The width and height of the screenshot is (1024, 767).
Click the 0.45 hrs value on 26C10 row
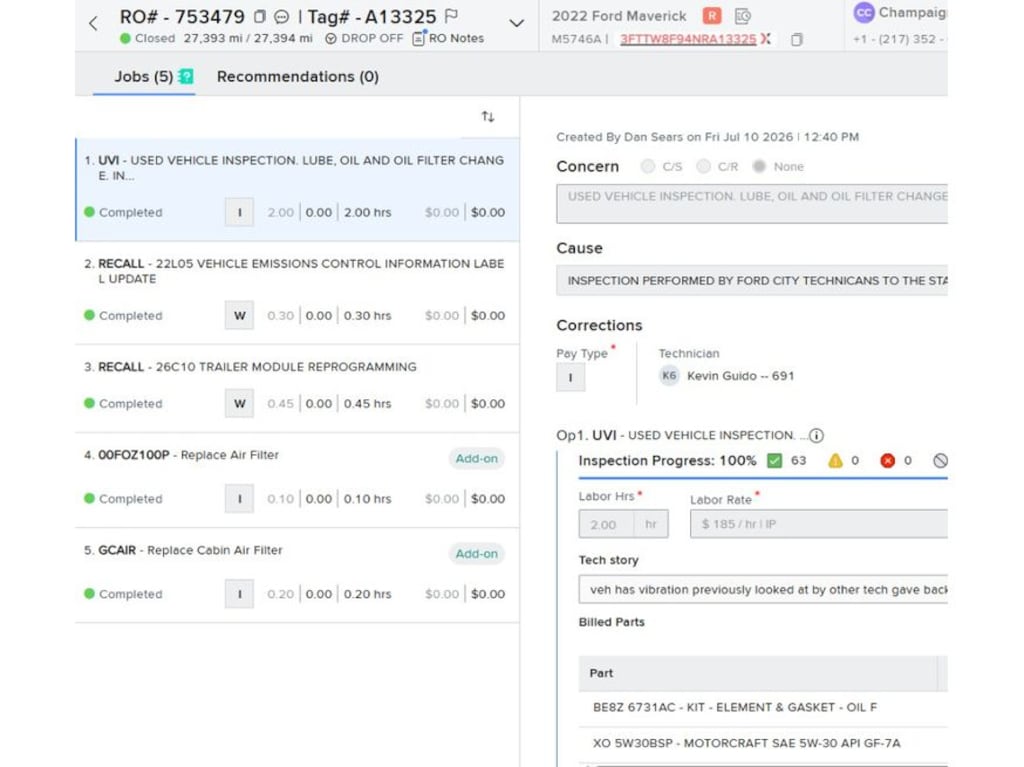pos(368,404)
